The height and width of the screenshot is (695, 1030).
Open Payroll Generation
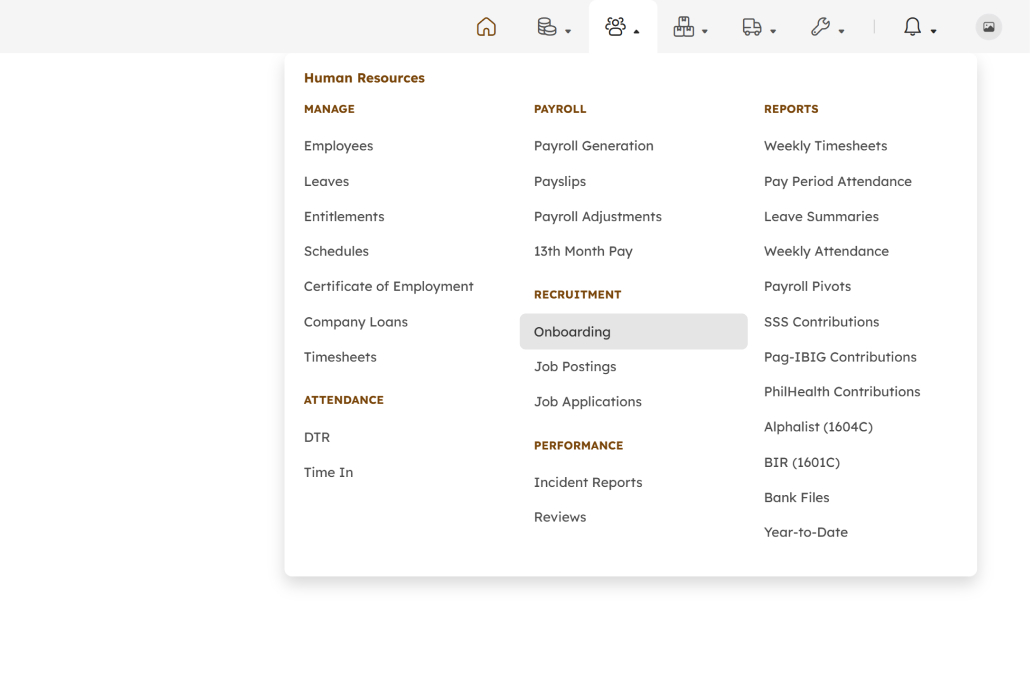coord(593,146)
